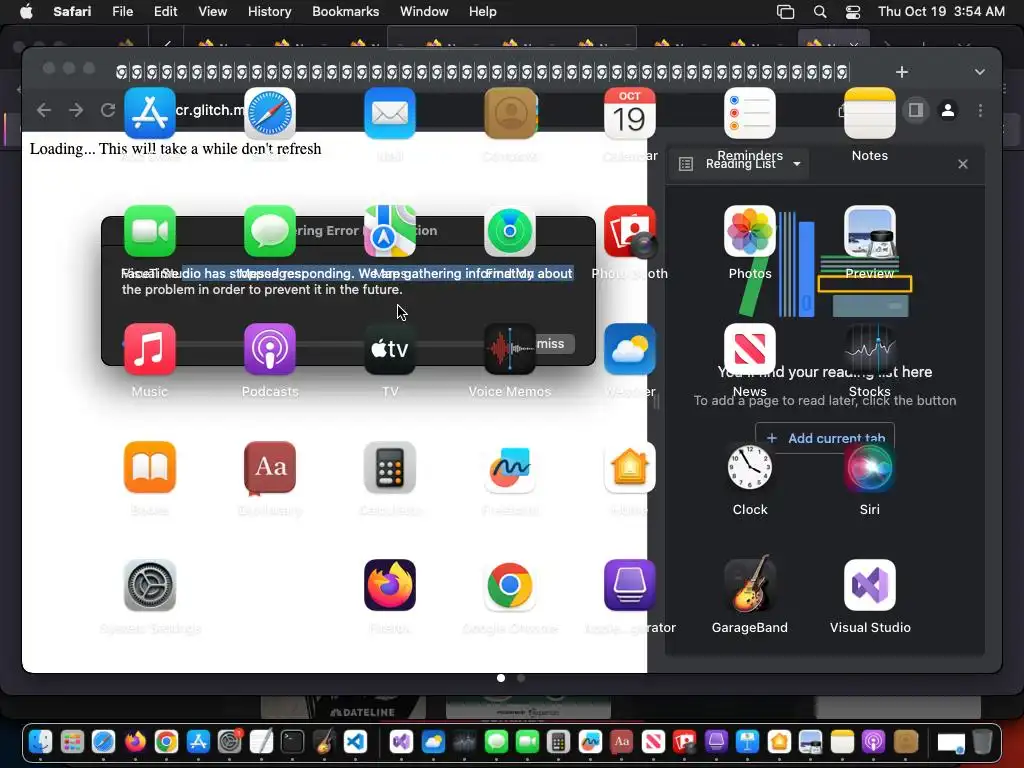Open FaceTime from the Launchpad grid
The image size is (1024, 768).
click(x=150, y=231)
